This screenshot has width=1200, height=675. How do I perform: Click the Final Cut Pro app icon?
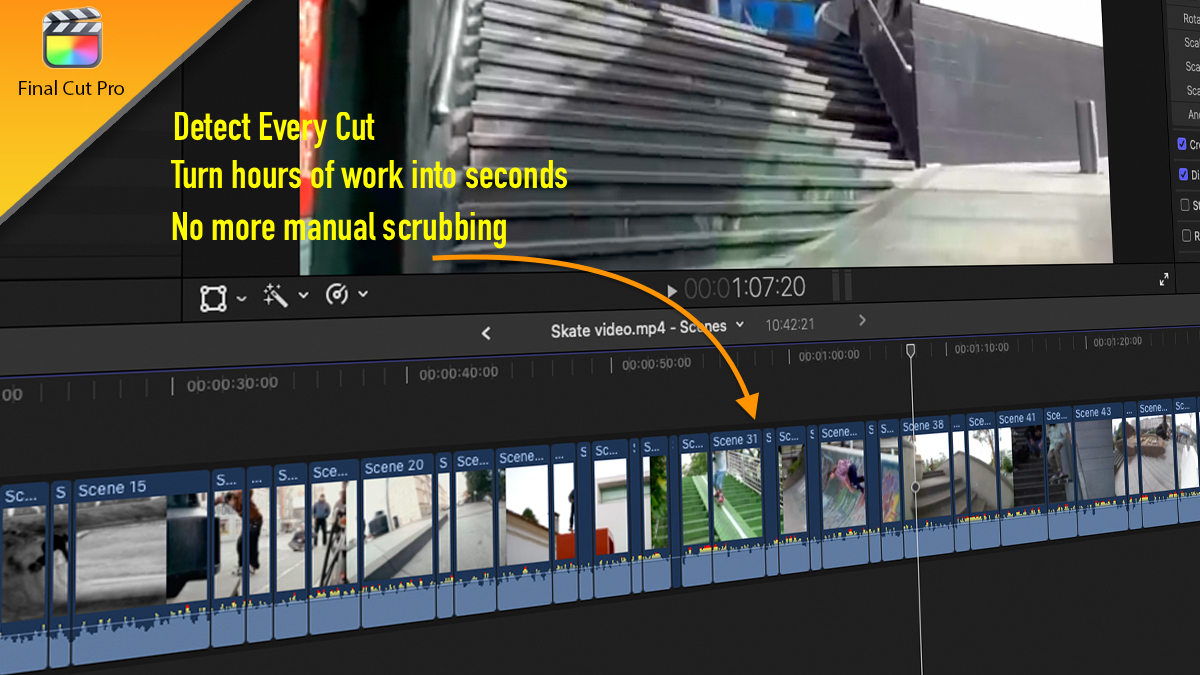[72, 38]
